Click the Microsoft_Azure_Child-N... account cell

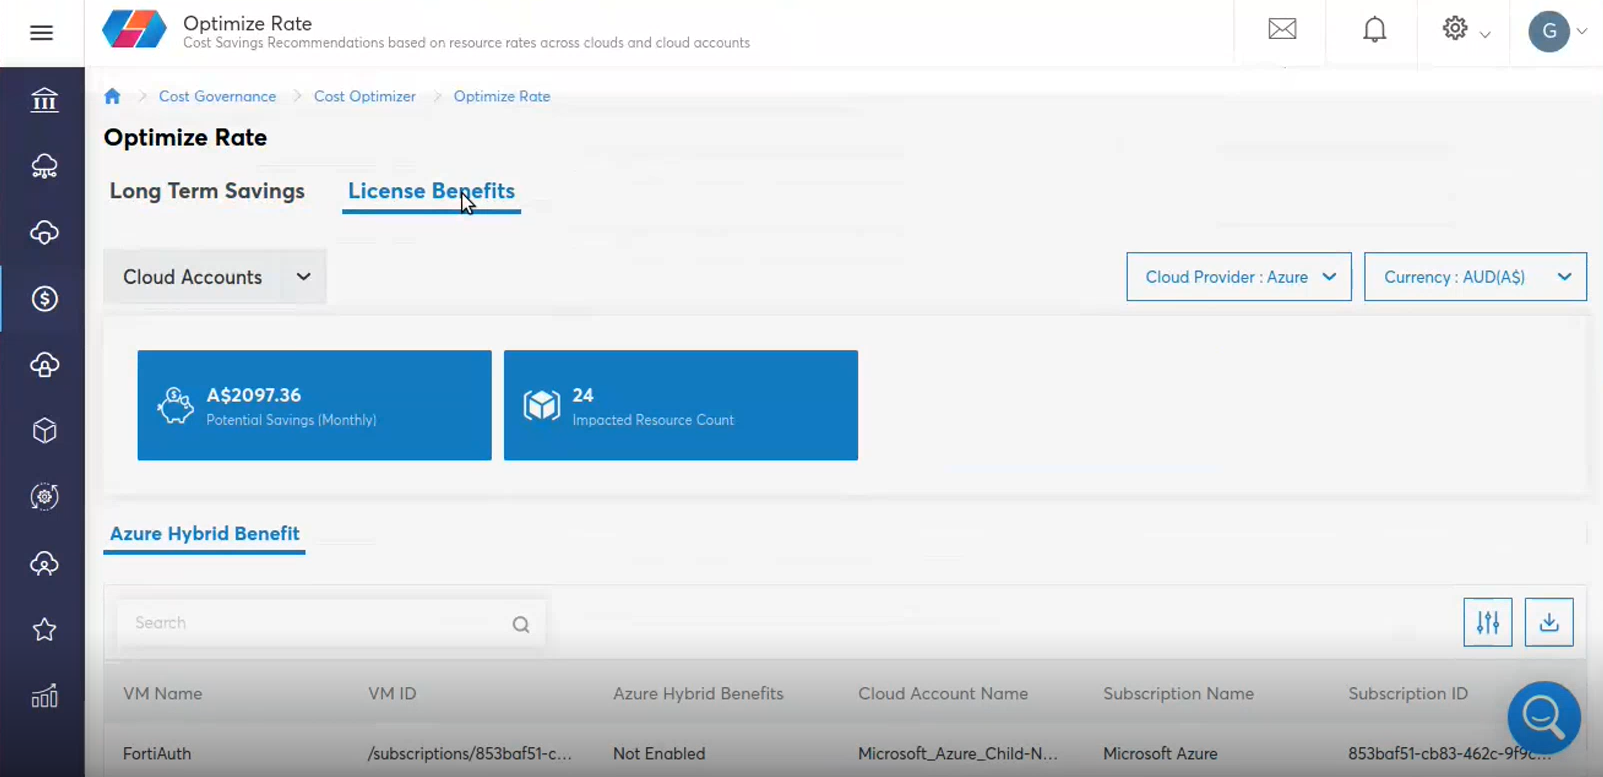[958, 754]
